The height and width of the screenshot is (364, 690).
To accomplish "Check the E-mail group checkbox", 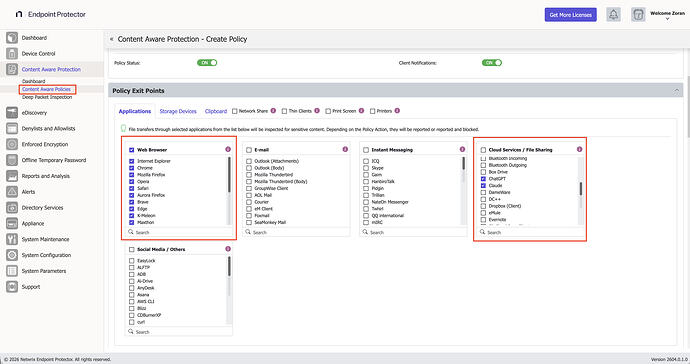I will (249, 150).
